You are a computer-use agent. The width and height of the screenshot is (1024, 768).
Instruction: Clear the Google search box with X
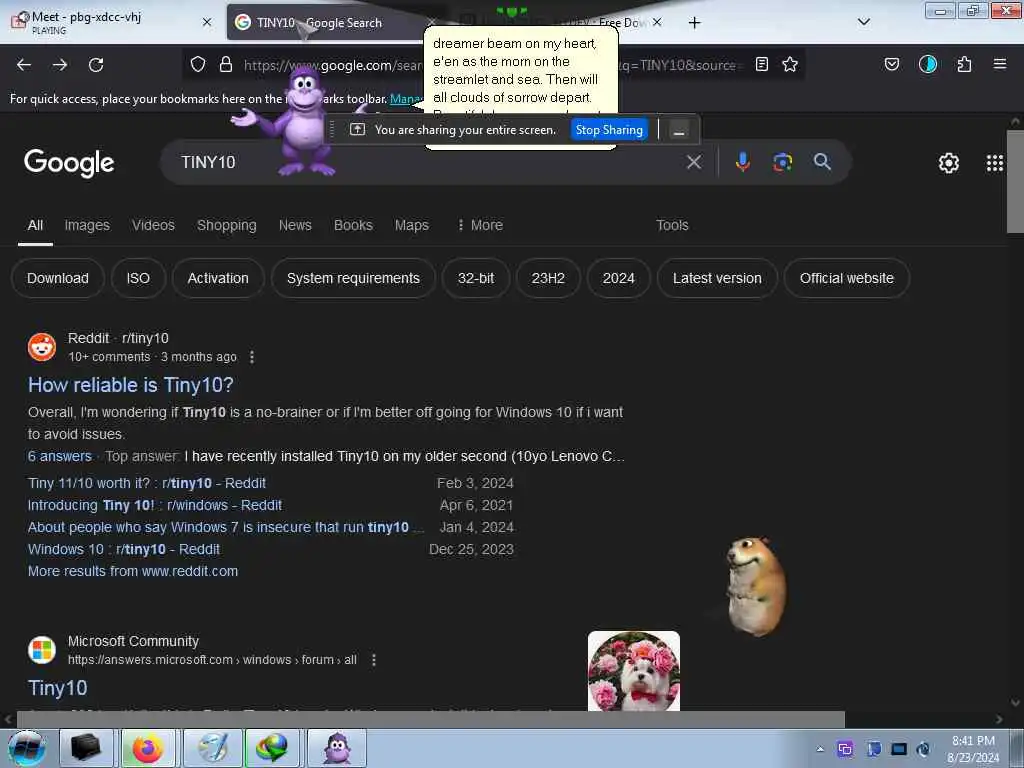(694, 162)
